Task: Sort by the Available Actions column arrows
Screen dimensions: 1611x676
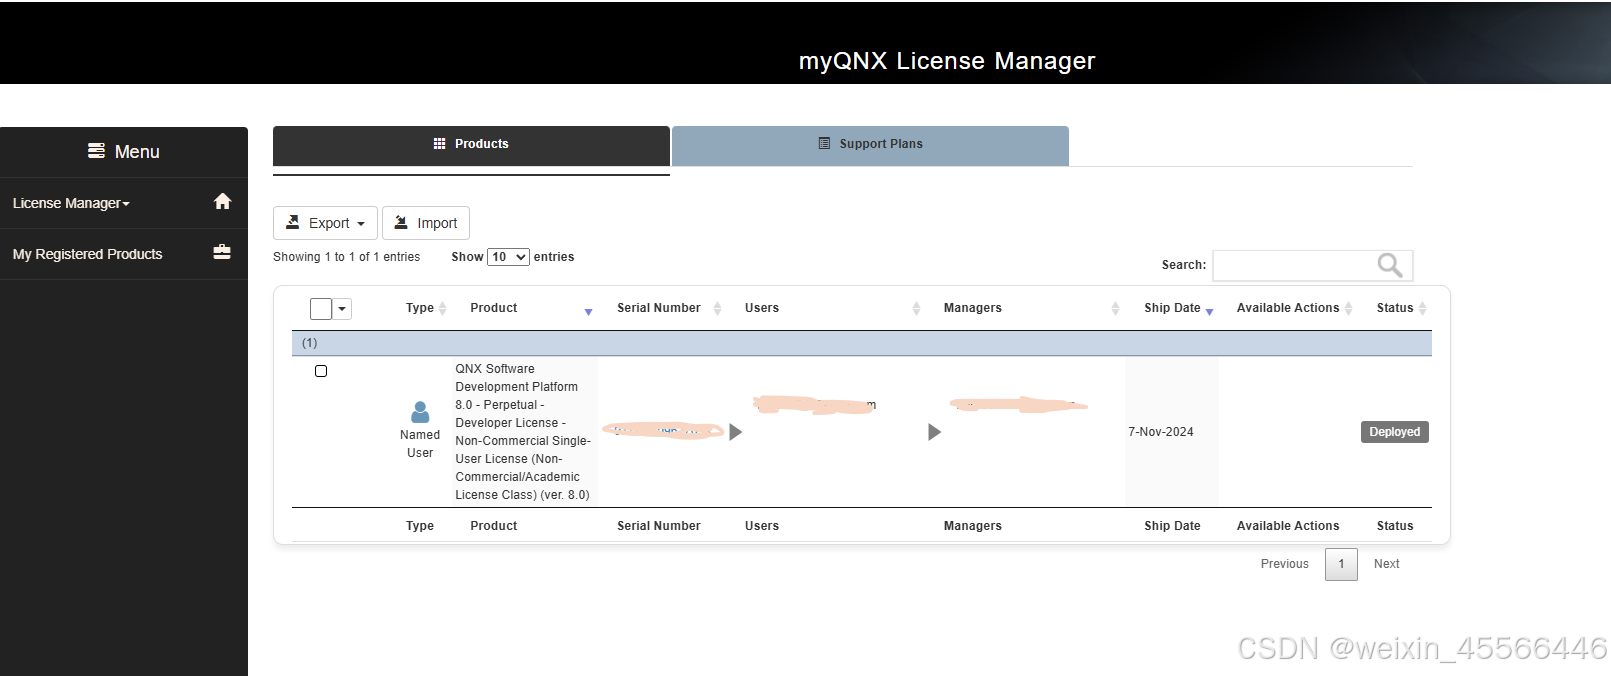Action: (x=1348, y=308)
